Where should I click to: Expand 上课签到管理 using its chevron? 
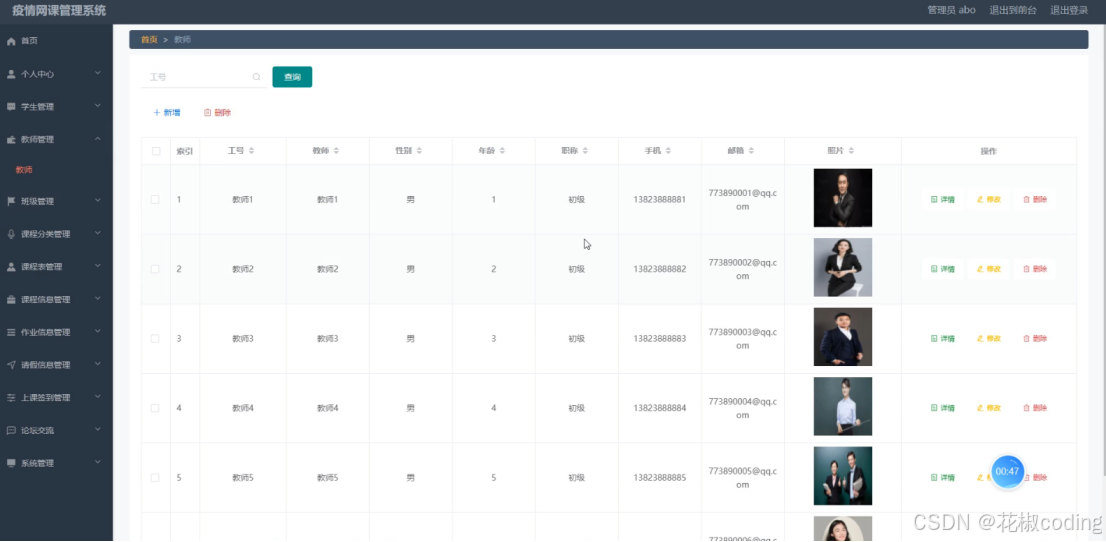(x=98, y=397)
